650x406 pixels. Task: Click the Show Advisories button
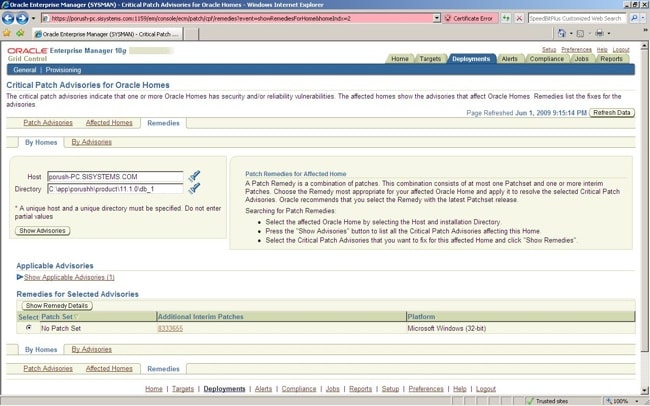(x=42, y=231)
